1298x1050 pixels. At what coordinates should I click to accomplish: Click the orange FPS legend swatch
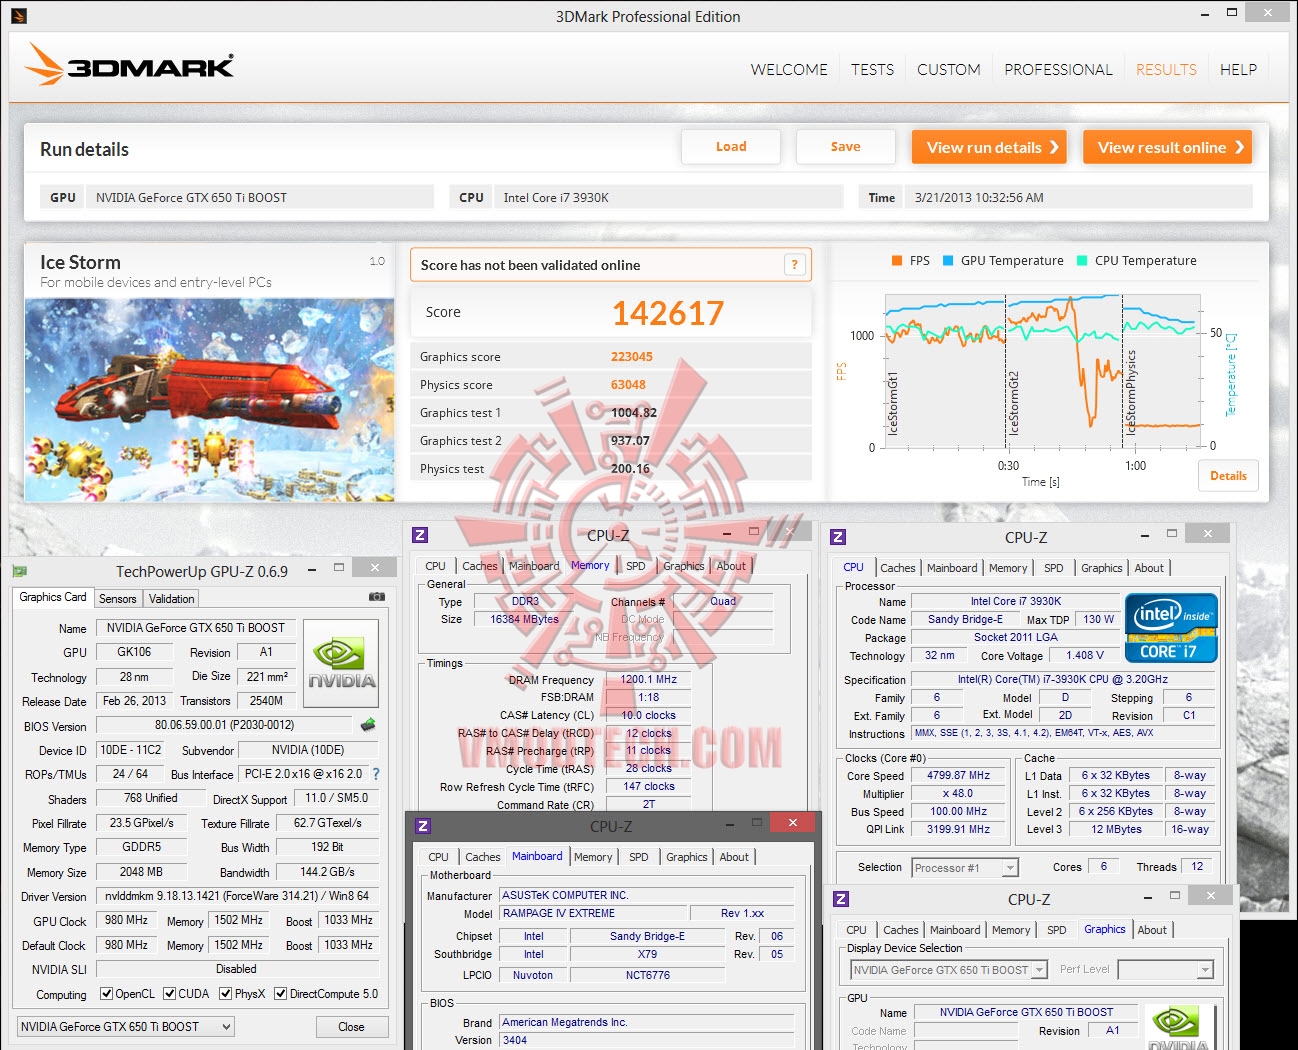pos(897,261)
